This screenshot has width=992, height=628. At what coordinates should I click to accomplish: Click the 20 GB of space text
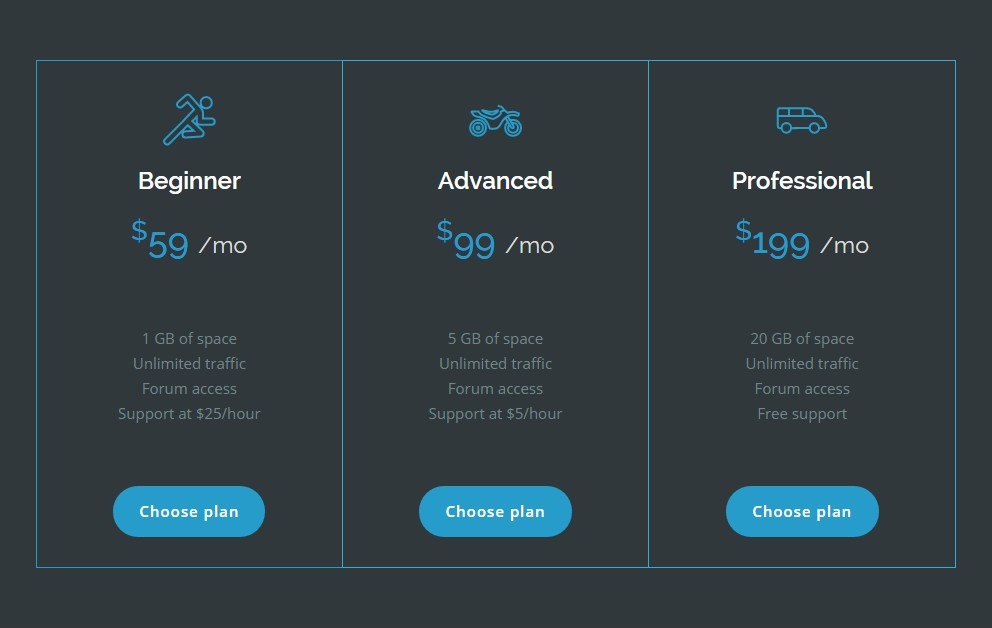(802, 338)
